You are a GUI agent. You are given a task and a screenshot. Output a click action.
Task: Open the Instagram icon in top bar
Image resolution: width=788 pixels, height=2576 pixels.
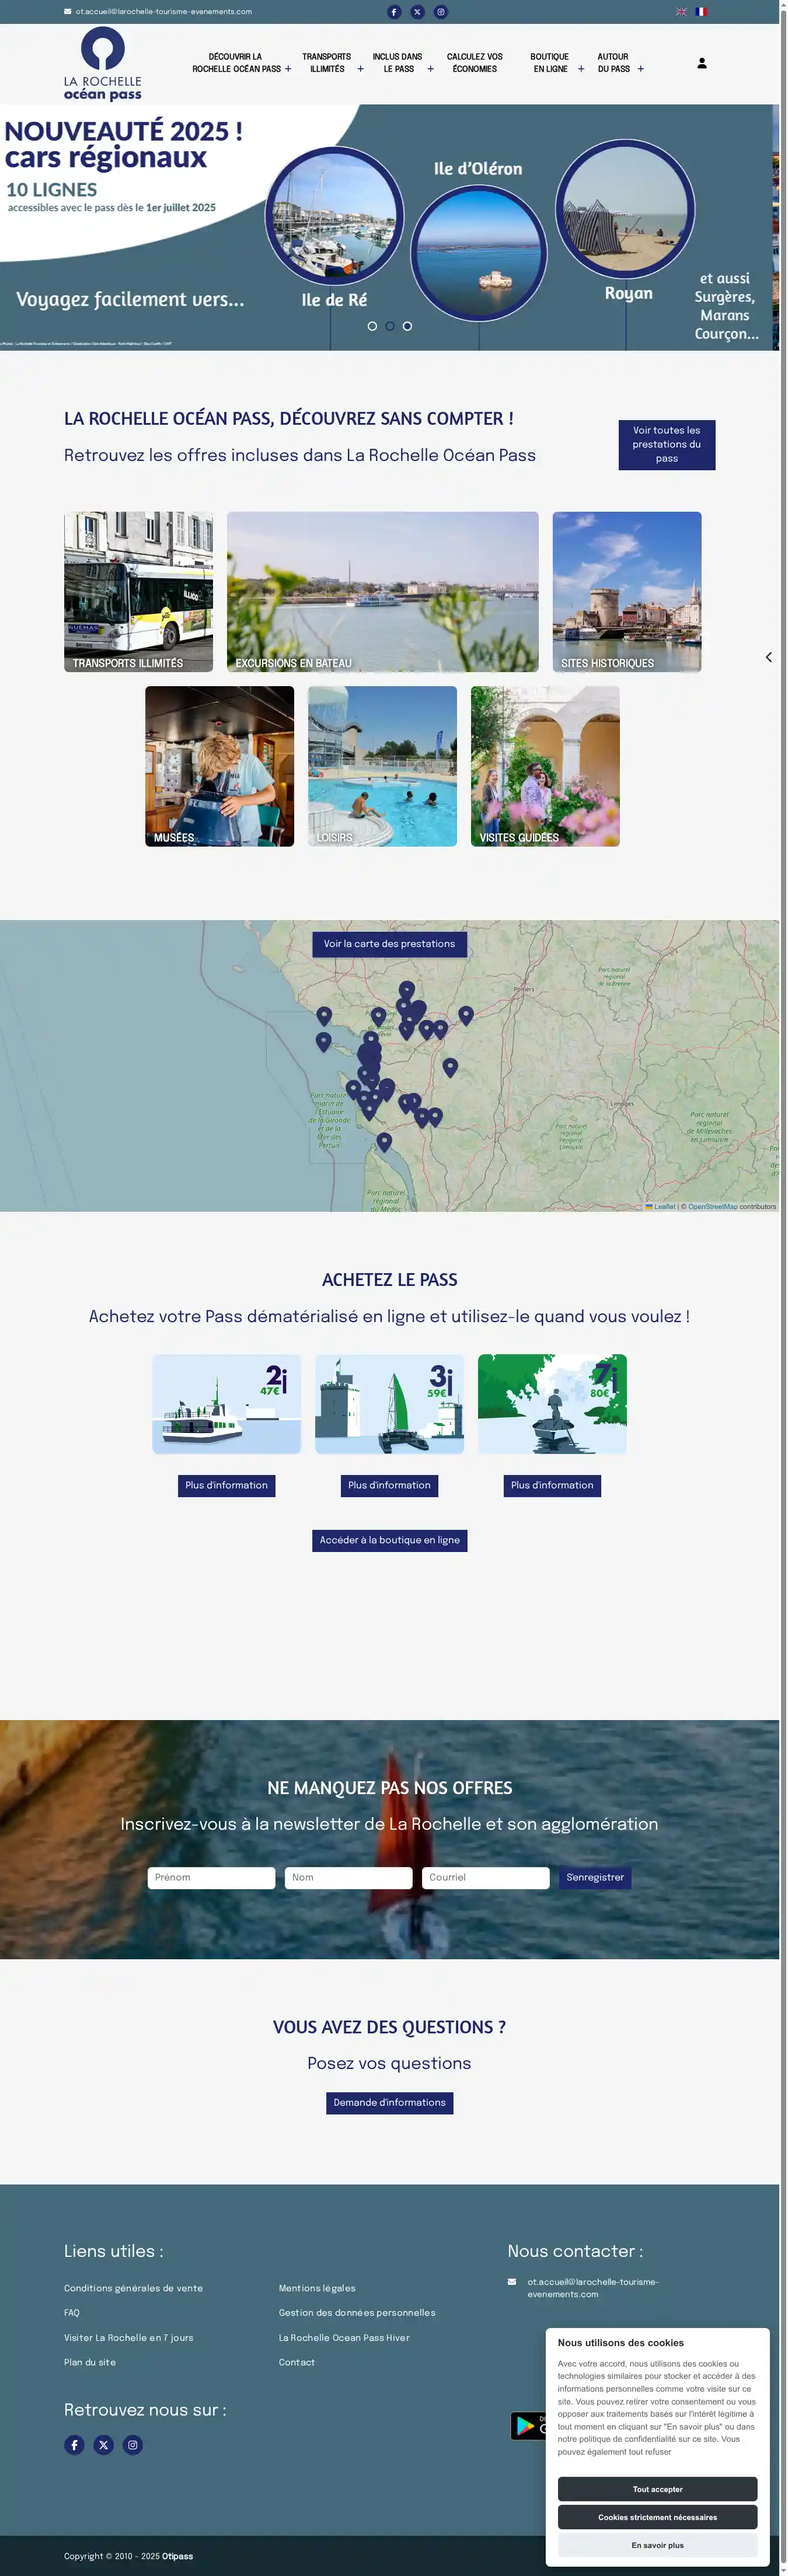pyautogui.click(x=441, y=12)
